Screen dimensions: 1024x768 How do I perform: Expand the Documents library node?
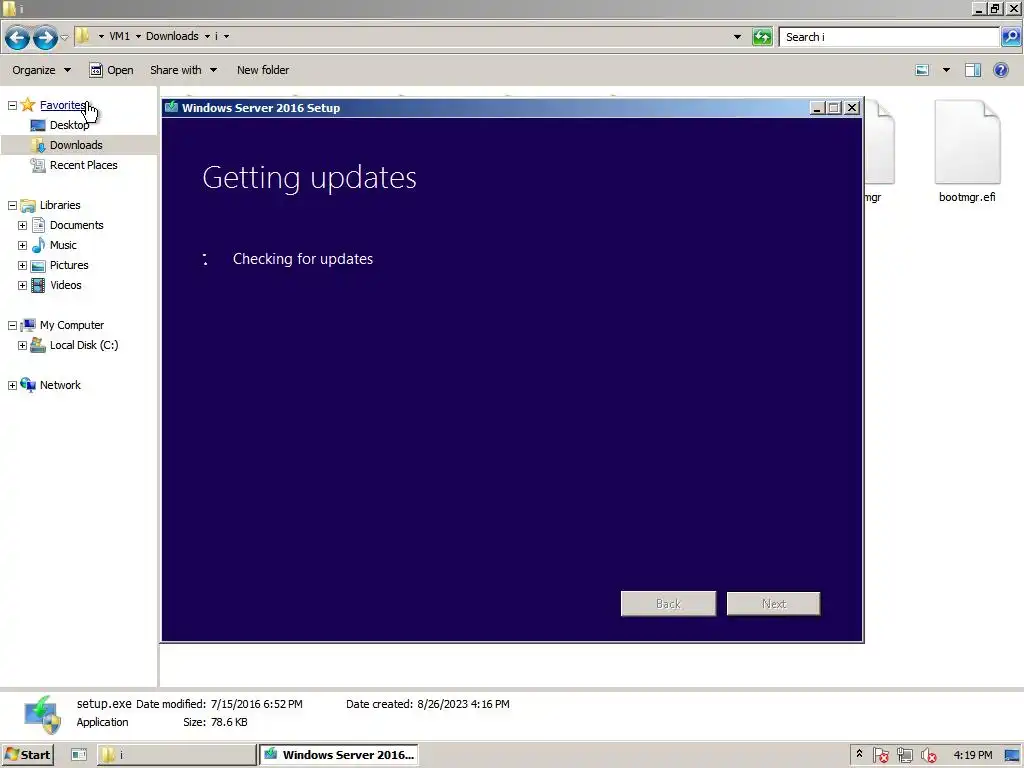22,225
